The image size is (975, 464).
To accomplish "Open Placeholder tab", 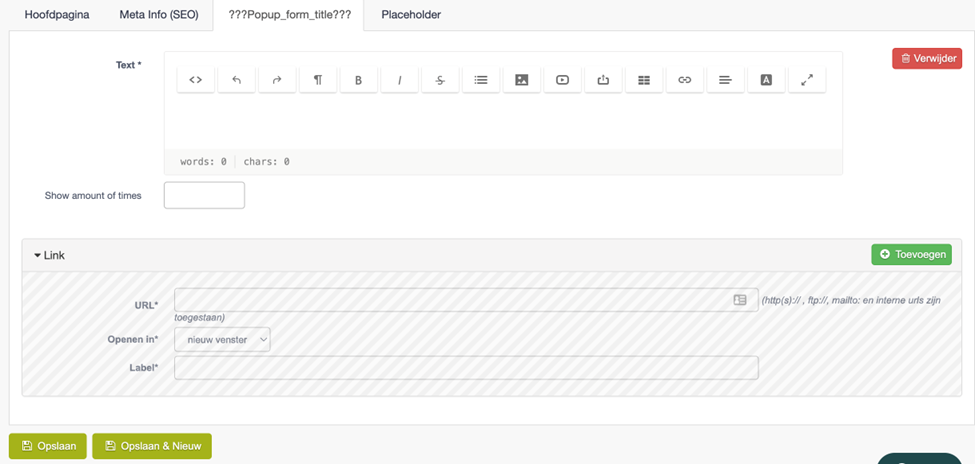I will pos(411,15).
